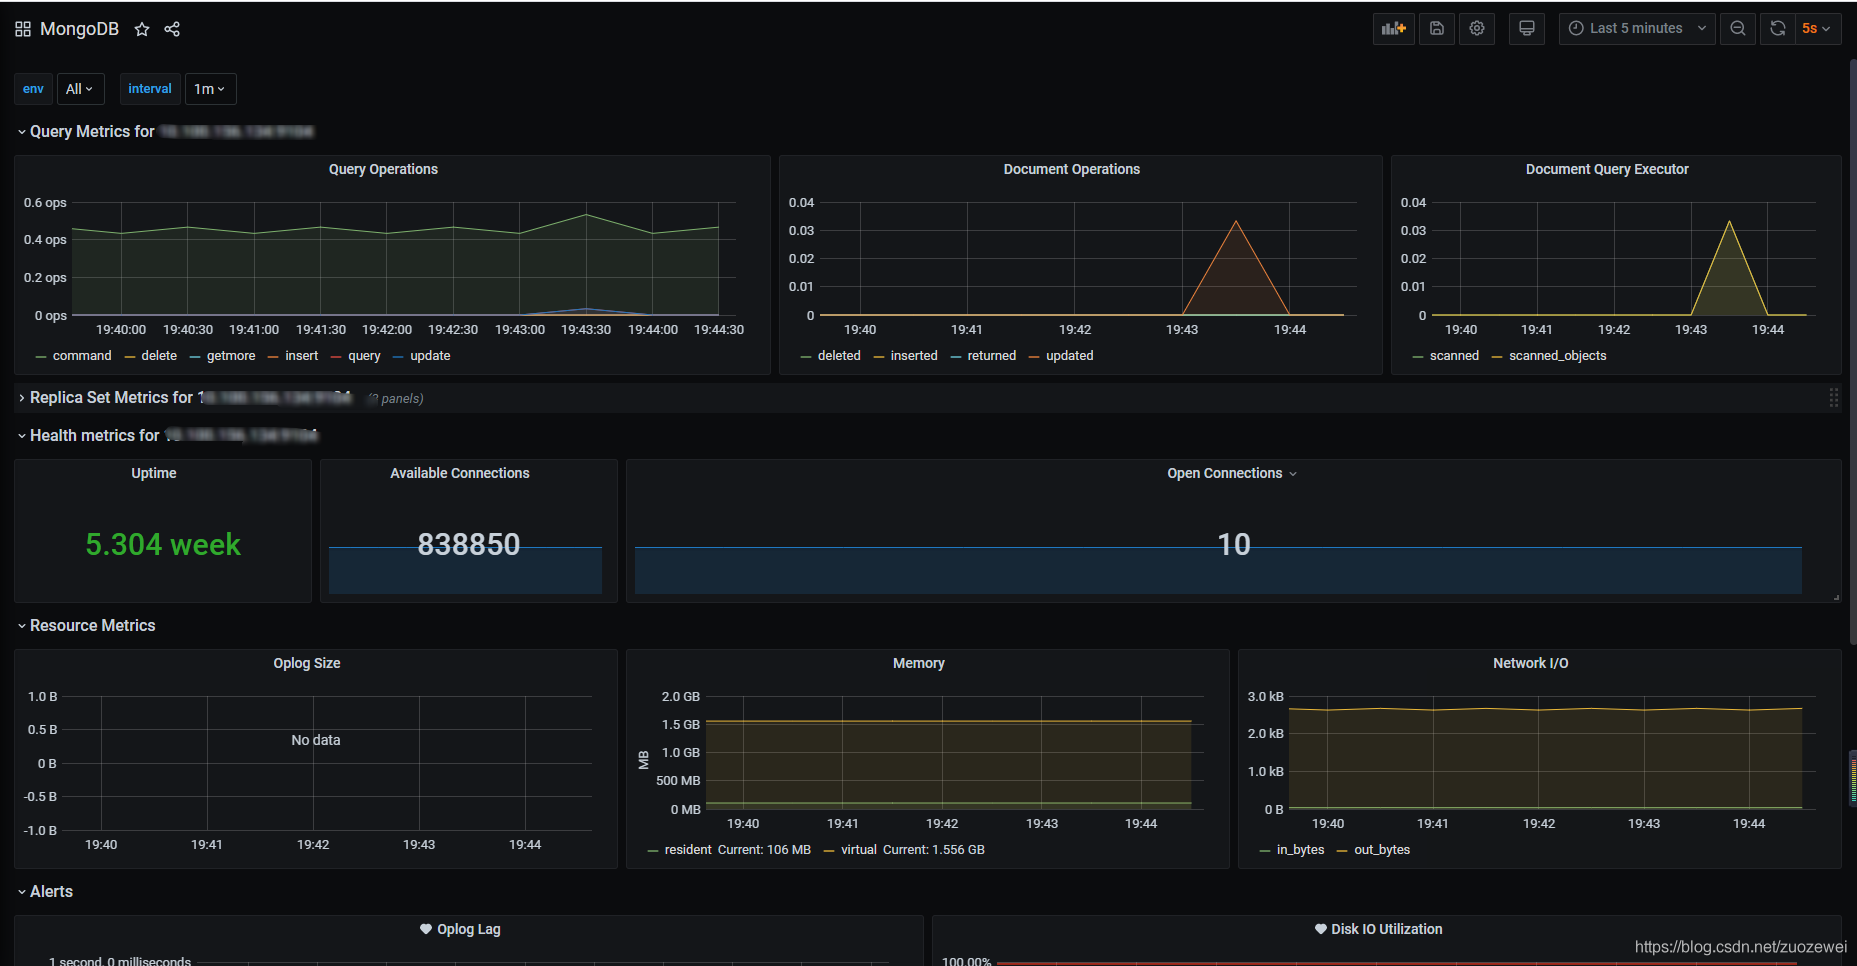This screenshot has width=1857, height=966.
Task: Open dashboard settings gear icon
Action: pos(1477,28)
